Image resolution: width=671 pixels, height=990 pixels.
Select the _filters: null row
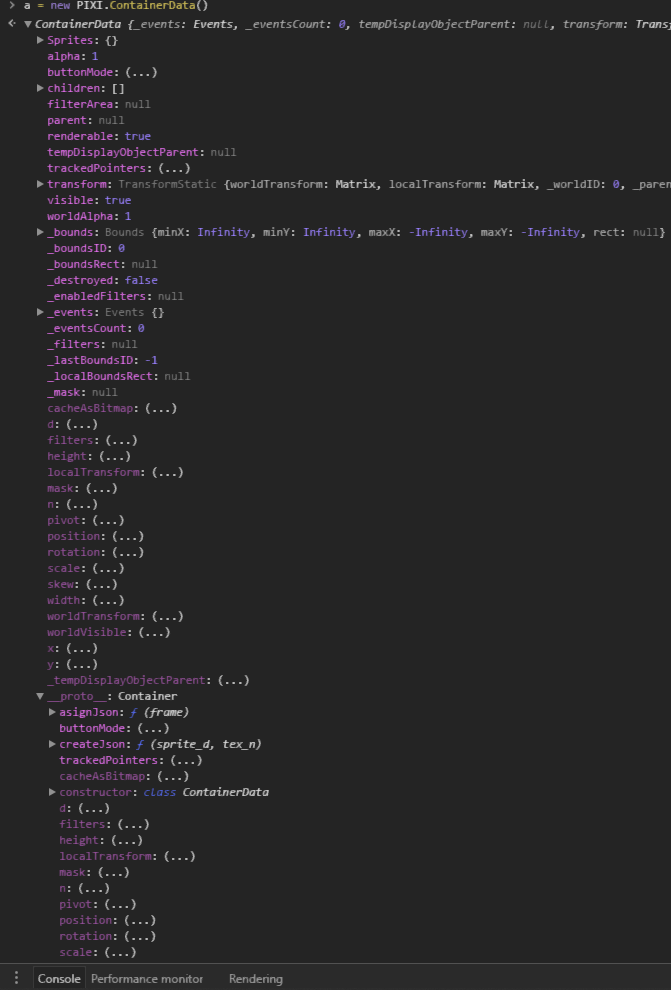point(92,344)
